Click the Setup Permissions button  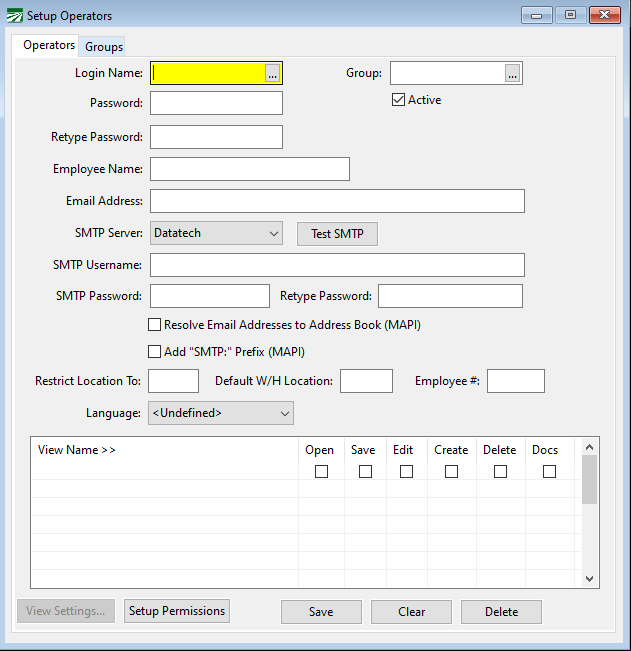coord(177,611)
